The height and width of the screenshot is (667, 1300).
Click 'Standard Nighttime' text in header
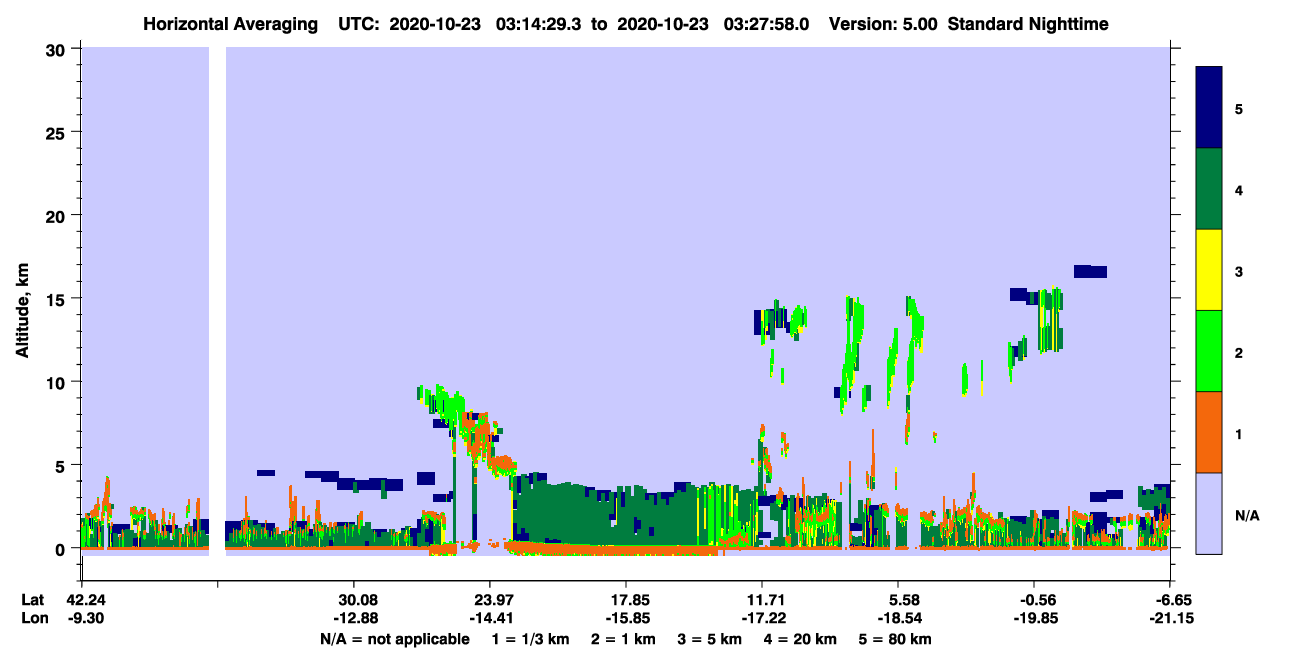click(x=1027, y=23)
